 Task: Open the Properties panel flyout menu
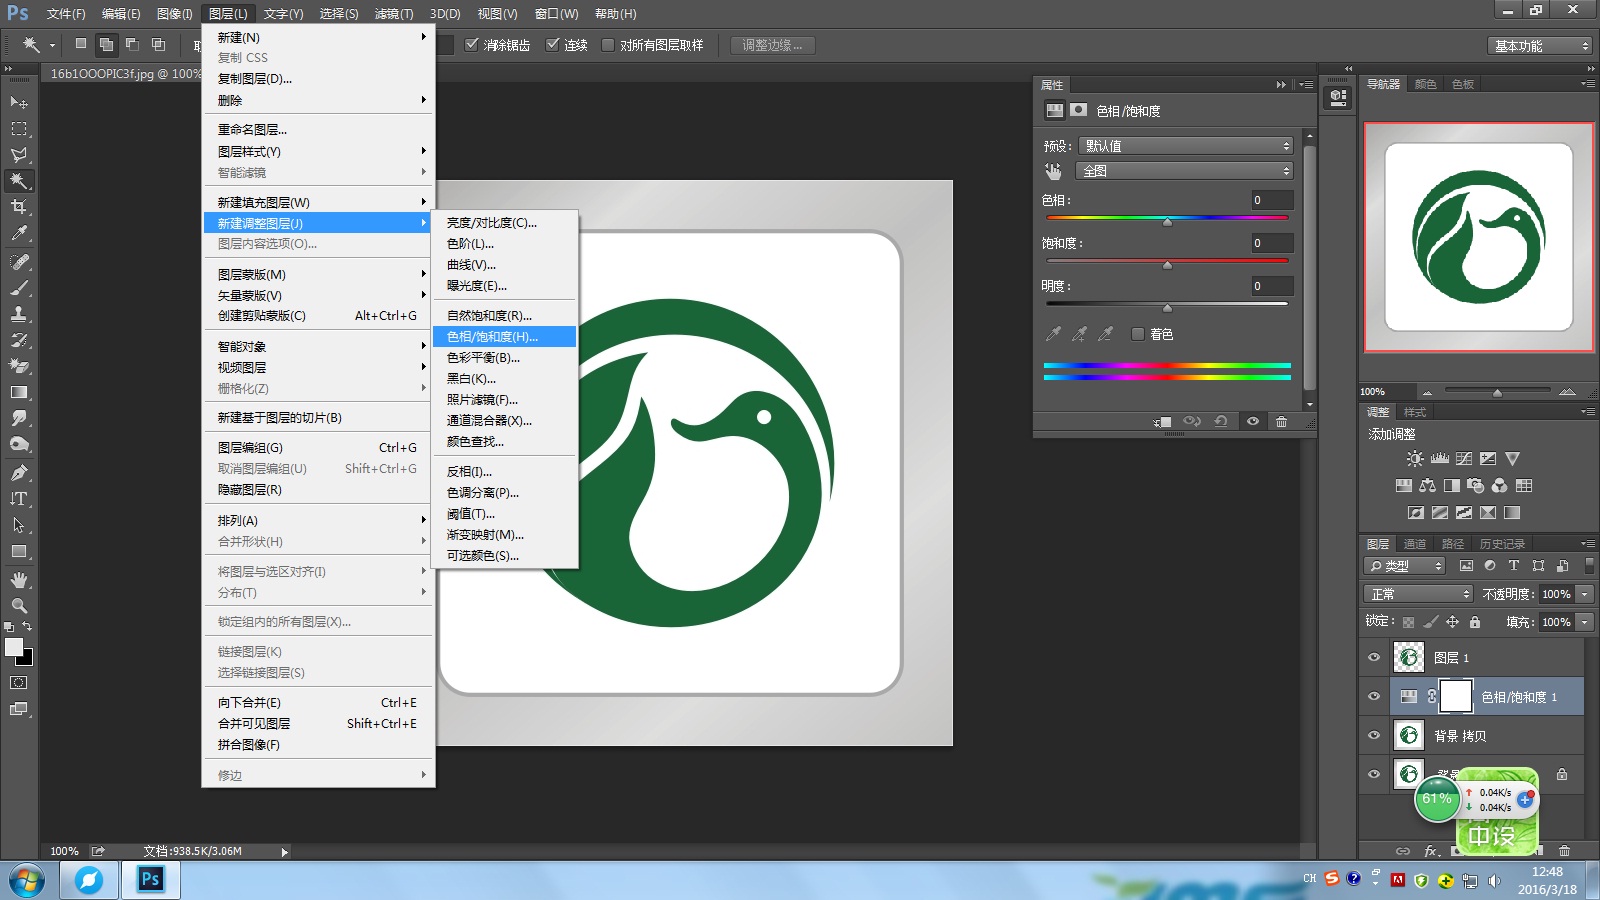coord(1306,85)
